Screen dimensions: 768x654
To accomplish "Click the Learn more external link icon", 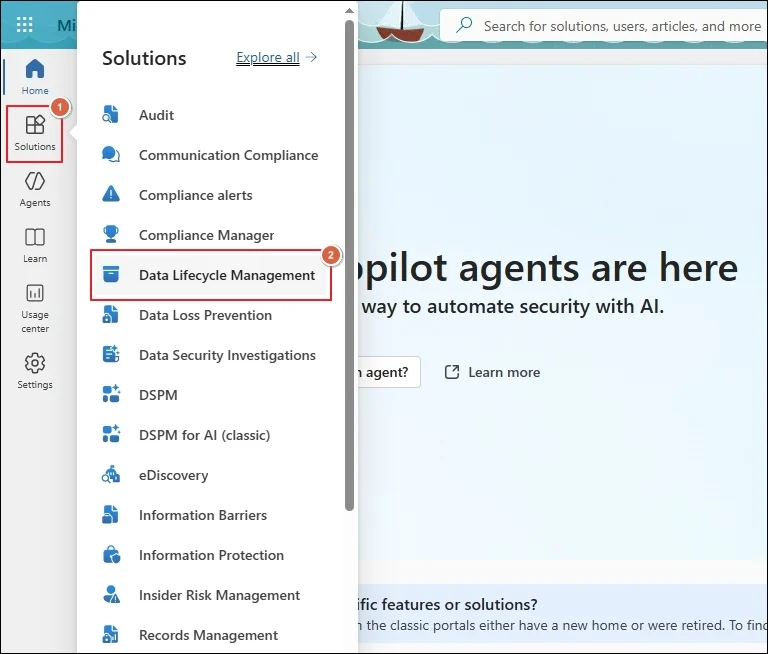I will [452, 372].
